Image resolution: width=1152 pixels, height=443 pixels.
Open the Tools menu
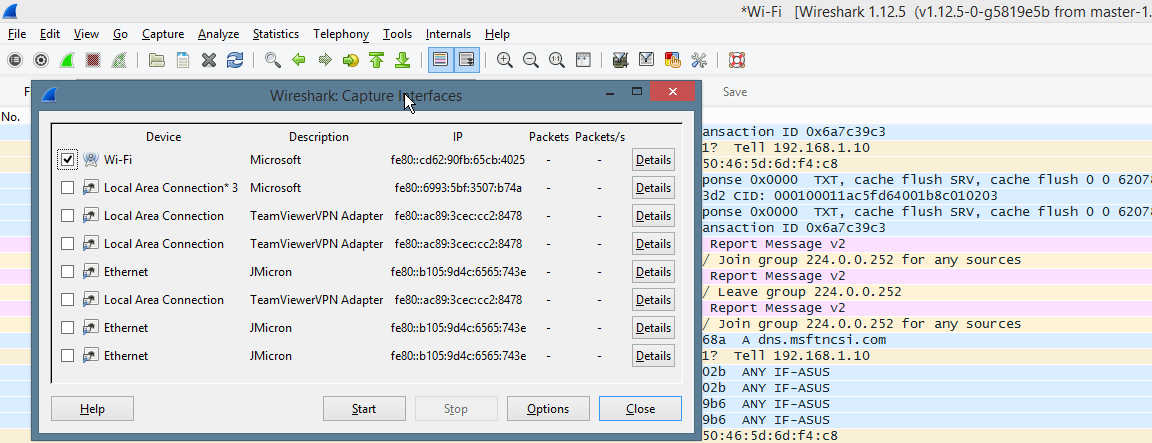pyautogui.click(x=397, y=34)
